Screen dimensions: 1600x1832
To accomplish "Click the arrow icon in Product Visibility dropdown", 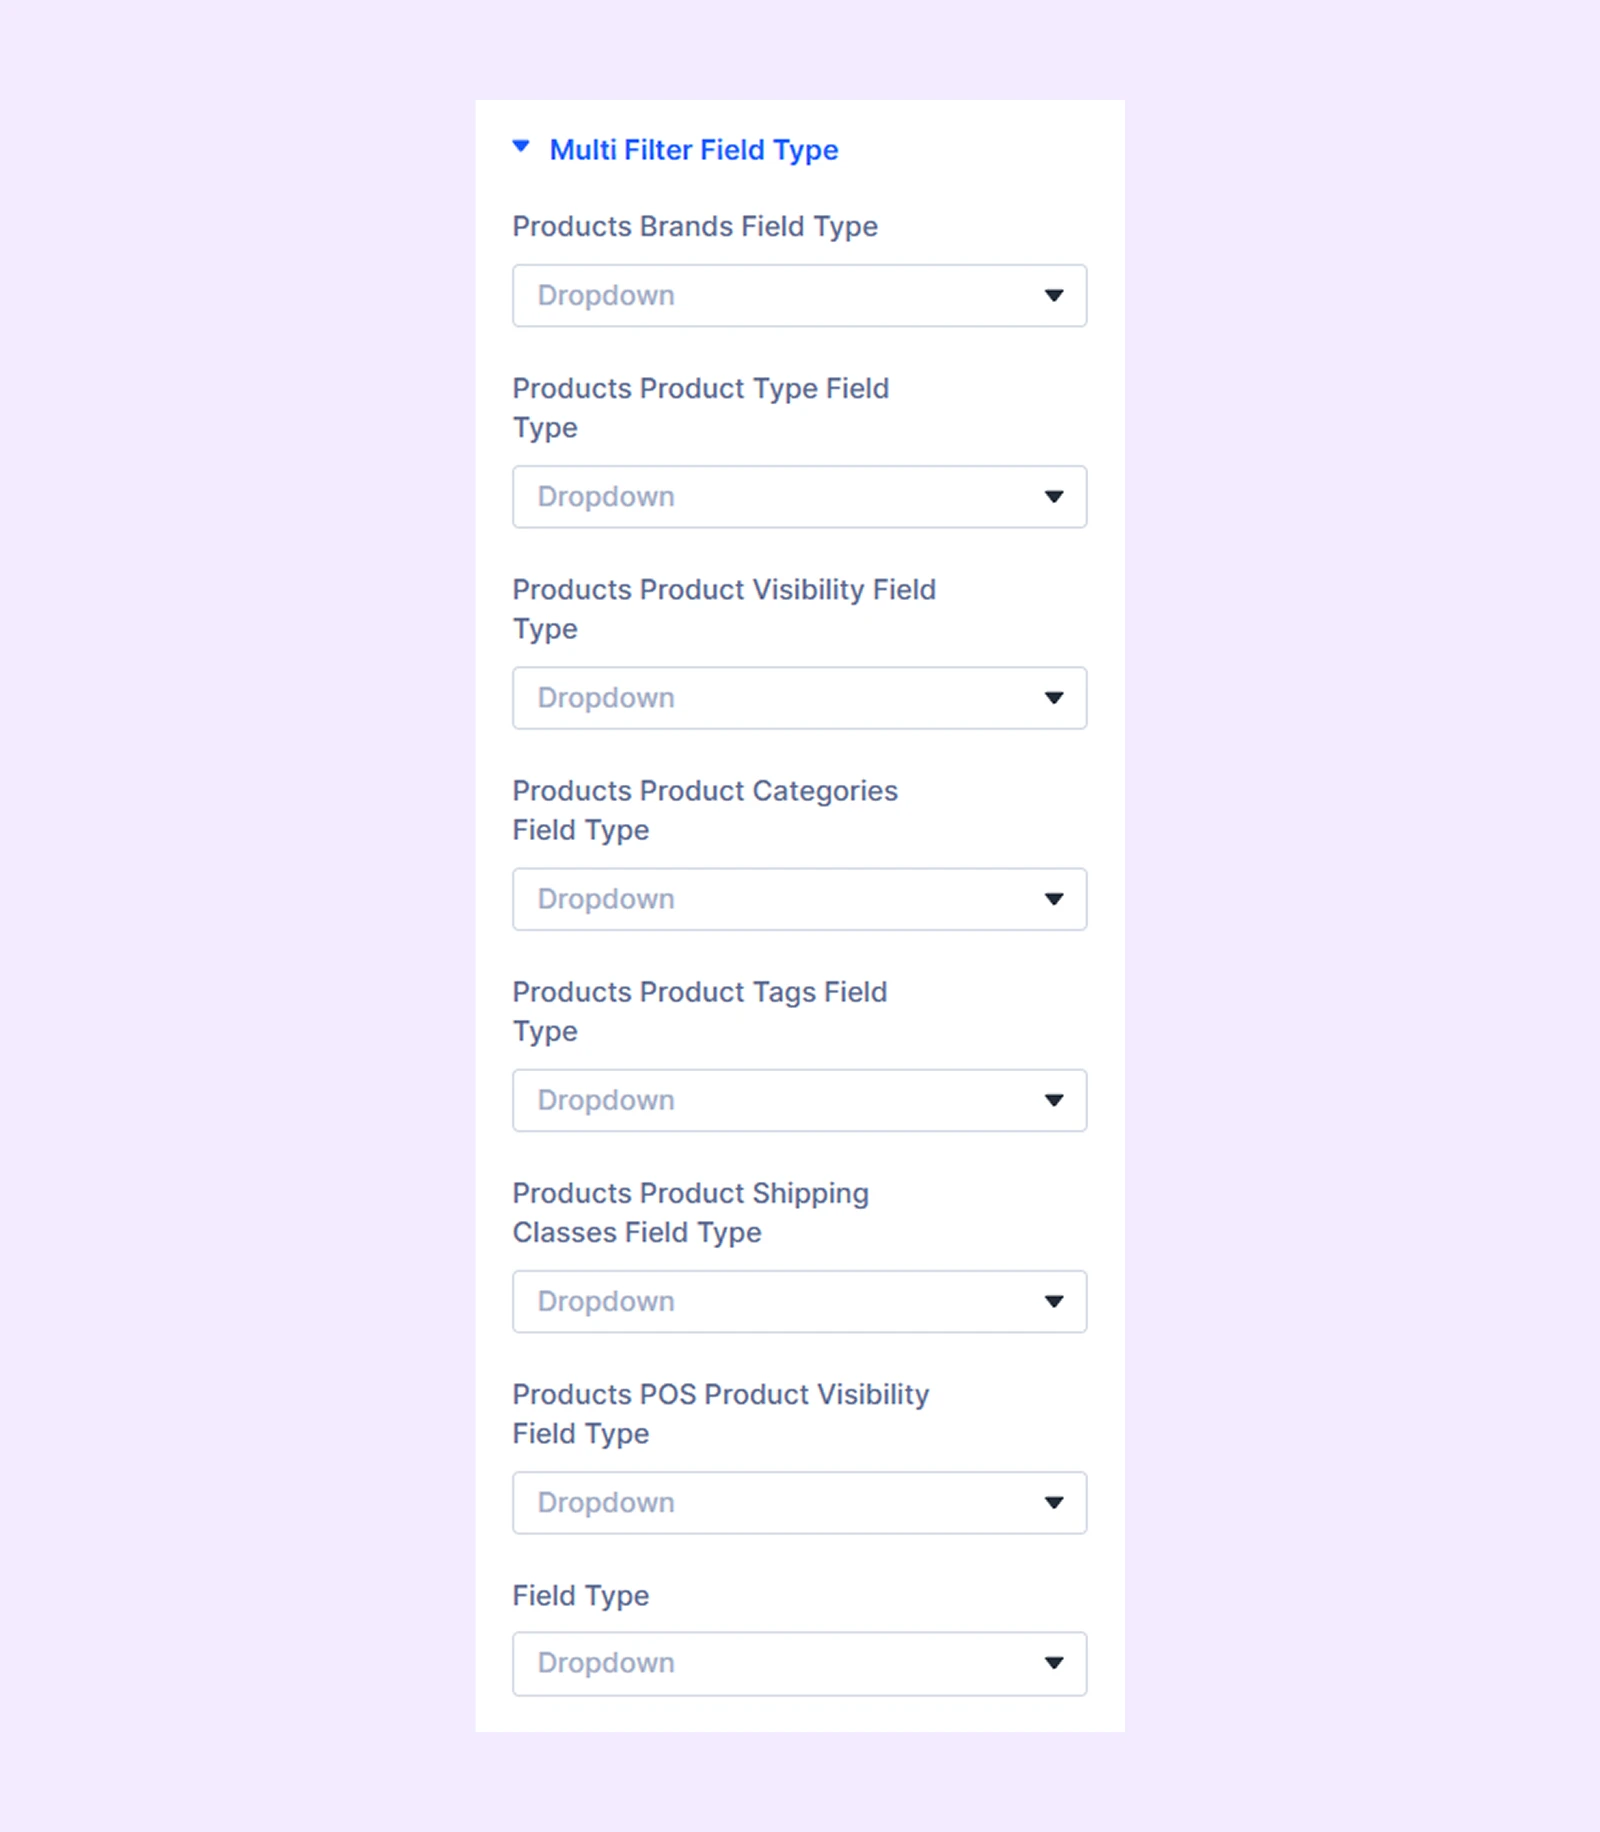I will point(1054,698).
